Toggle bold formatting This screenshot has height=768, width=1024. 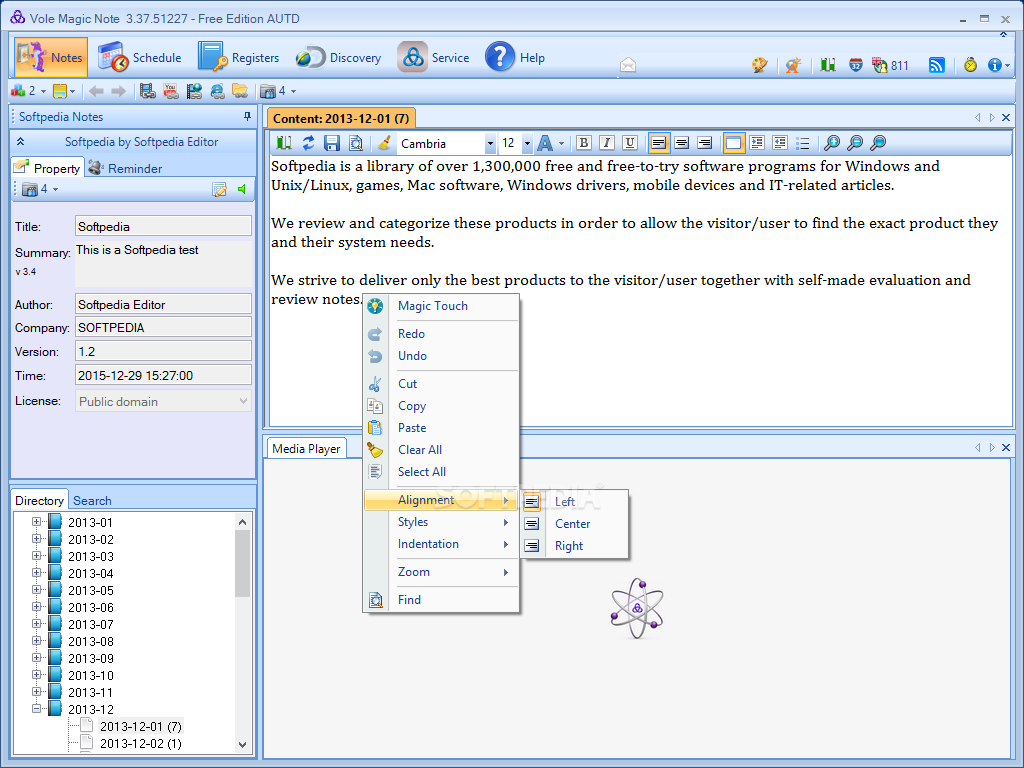point(584,143)
